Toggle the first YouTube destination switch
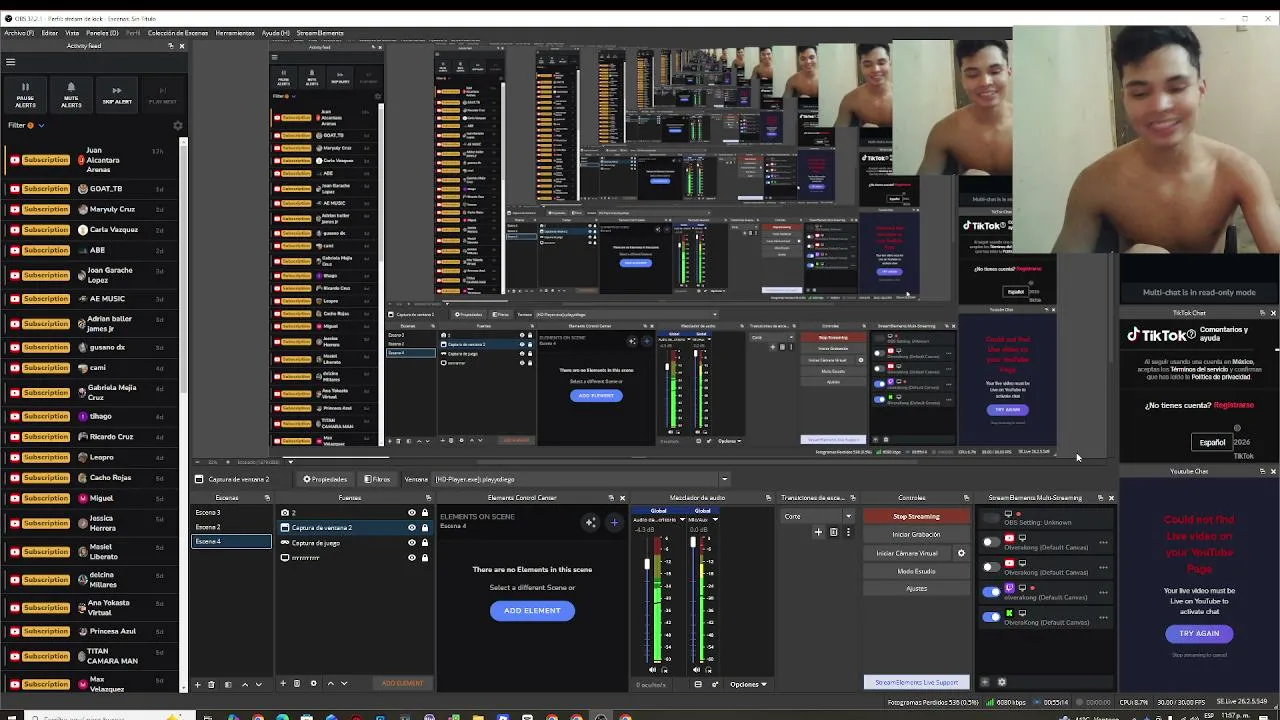The height and width of the screenshot is (720, 1280). pyautogui.click(x=990, y=542)
